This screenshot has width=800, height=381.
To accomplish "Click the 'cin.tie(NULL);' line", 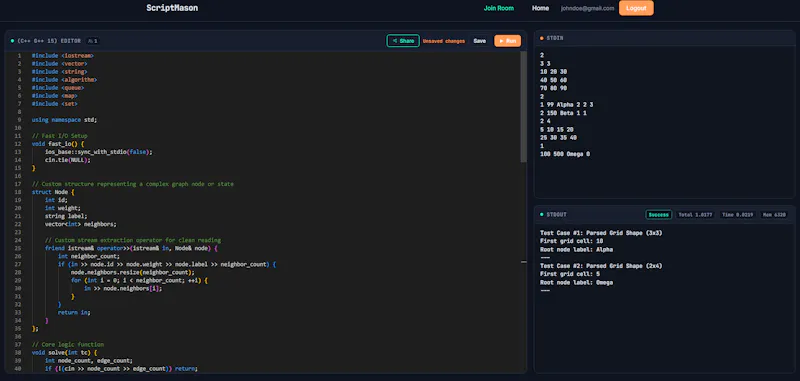I will click(67, 160).
